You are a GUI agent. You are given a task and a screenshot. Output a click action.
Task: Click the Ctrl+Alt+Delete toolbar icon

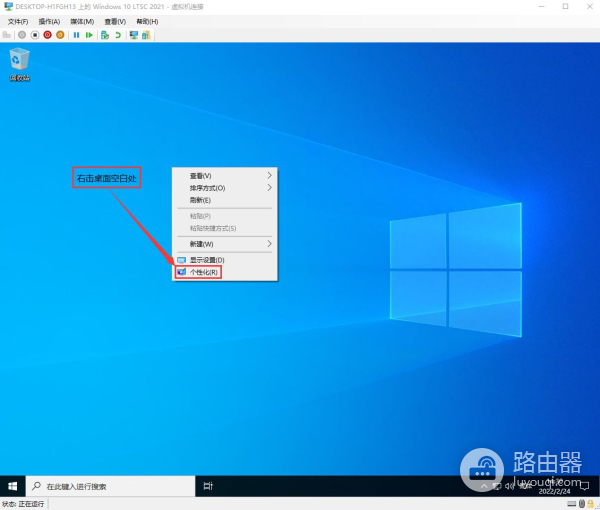[7, 35]
